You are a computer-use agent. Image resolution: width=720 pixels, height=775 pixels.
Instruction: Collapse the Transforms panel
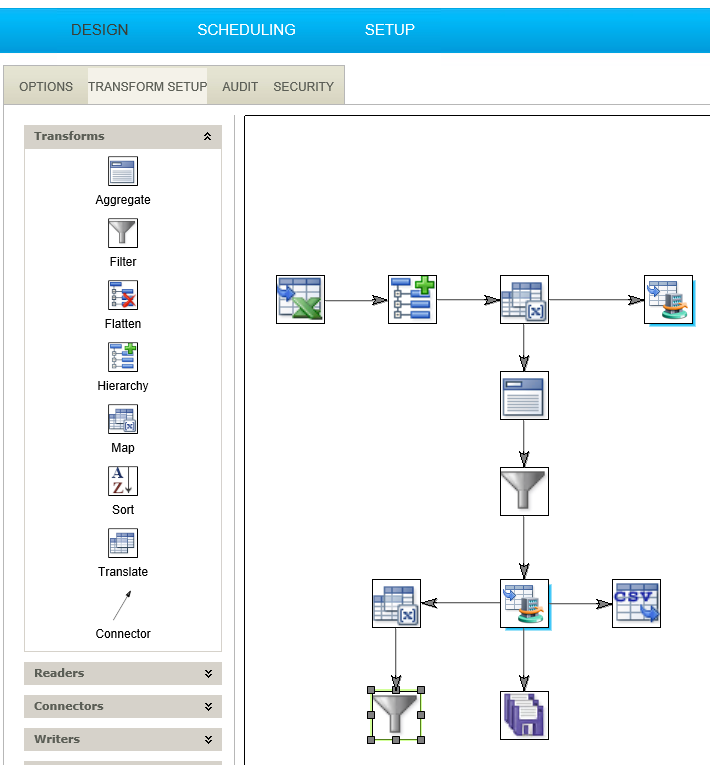(x=207, y=137)
